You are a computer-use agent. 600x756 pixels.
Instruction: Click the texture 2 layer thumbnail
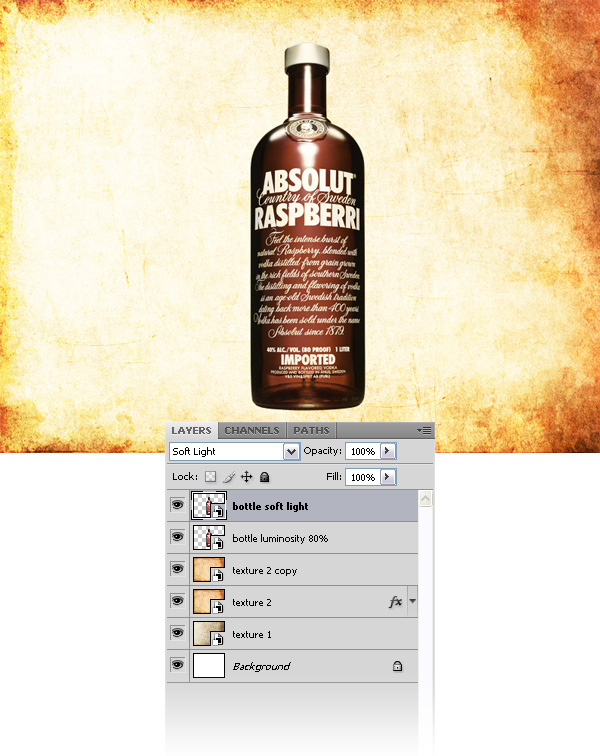coord(209,602)
